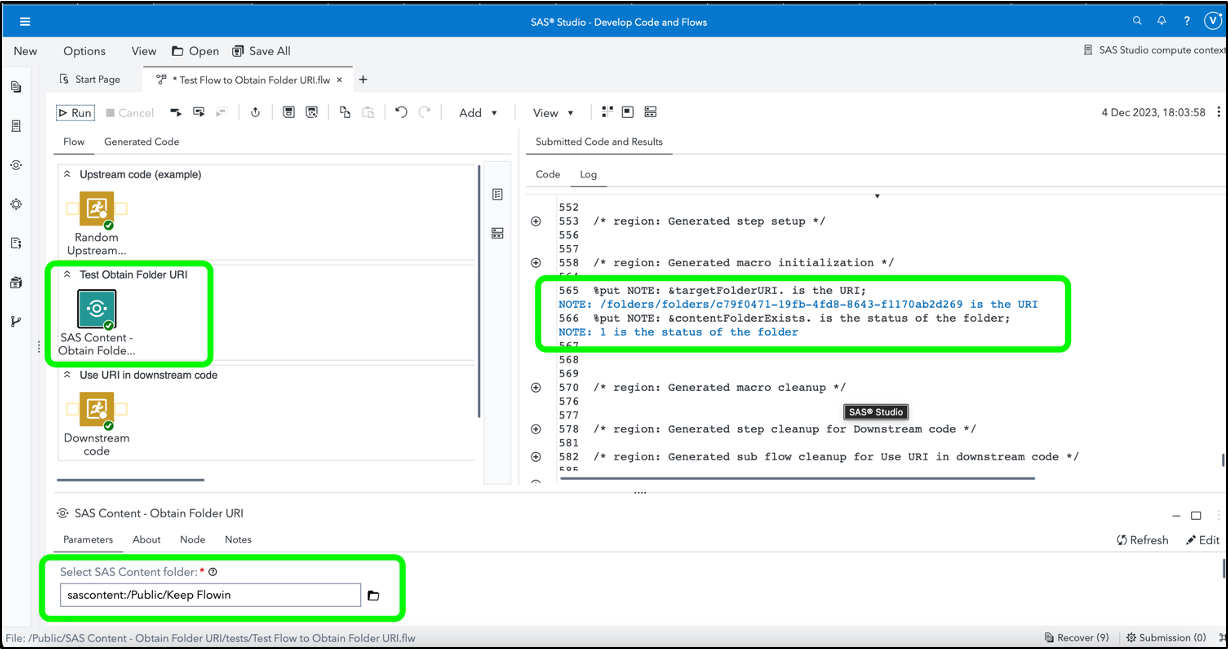Open Submission (0) status
The width and height of the screenshot is (1228, 650).
click(1166, 638)
